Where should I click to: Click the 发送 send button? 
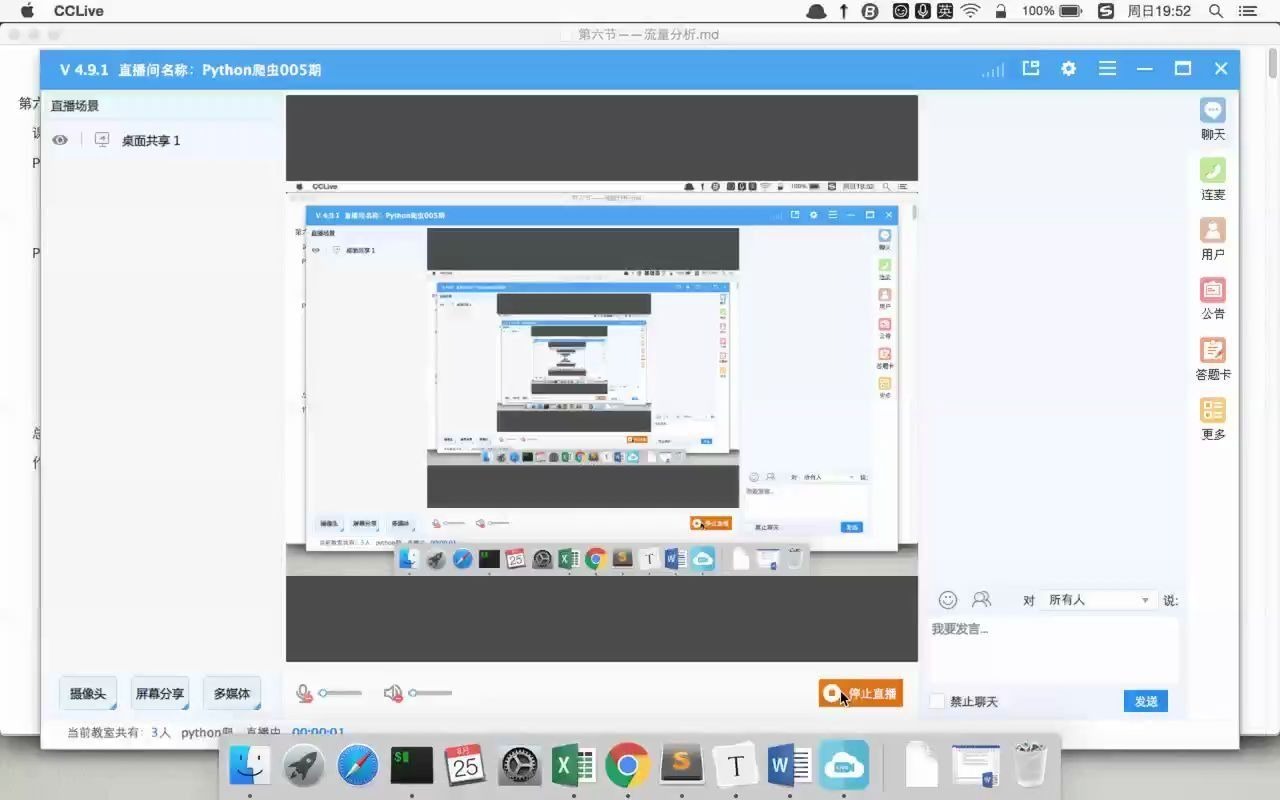[x=1146, y=701]
